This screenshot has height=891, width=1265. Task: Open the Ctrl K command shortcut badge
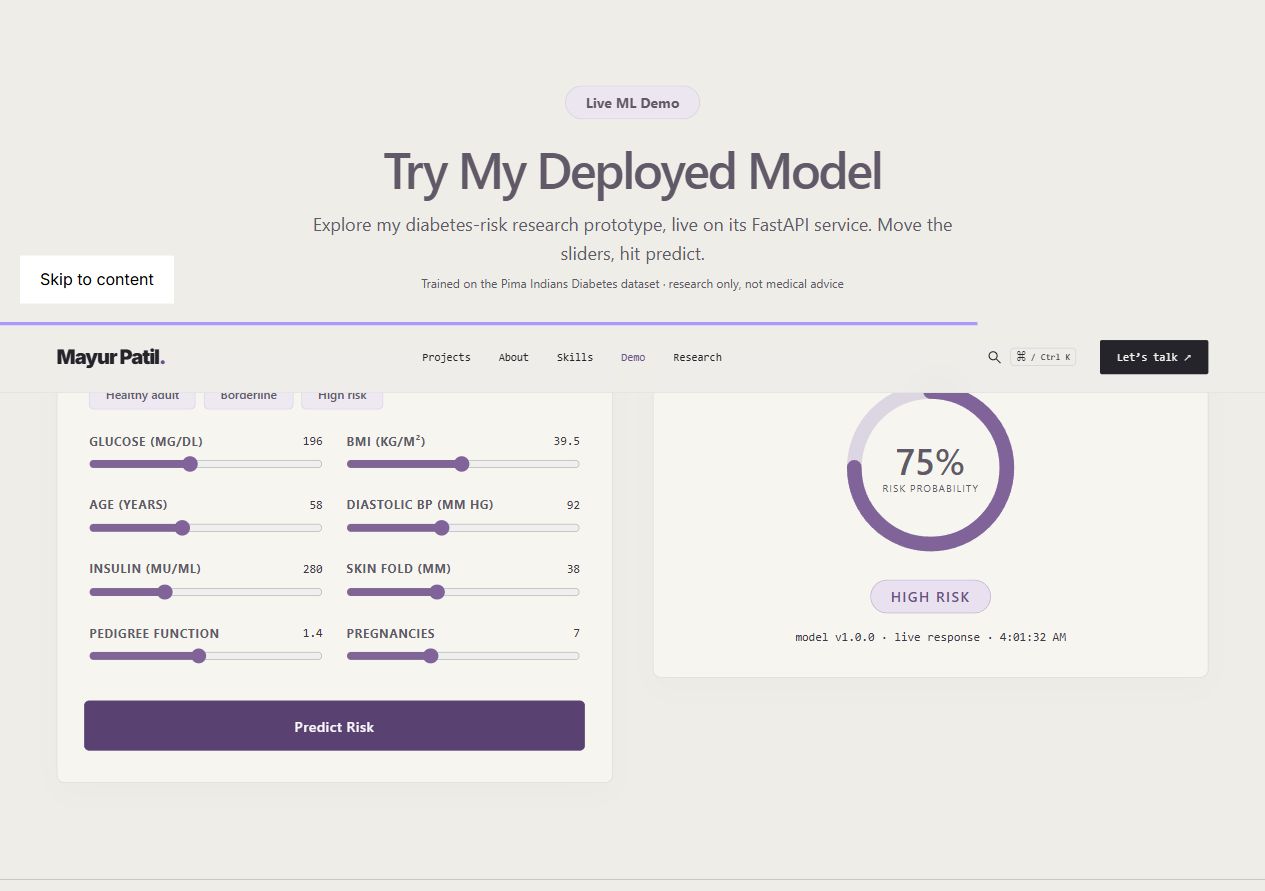pos(1043,357)
